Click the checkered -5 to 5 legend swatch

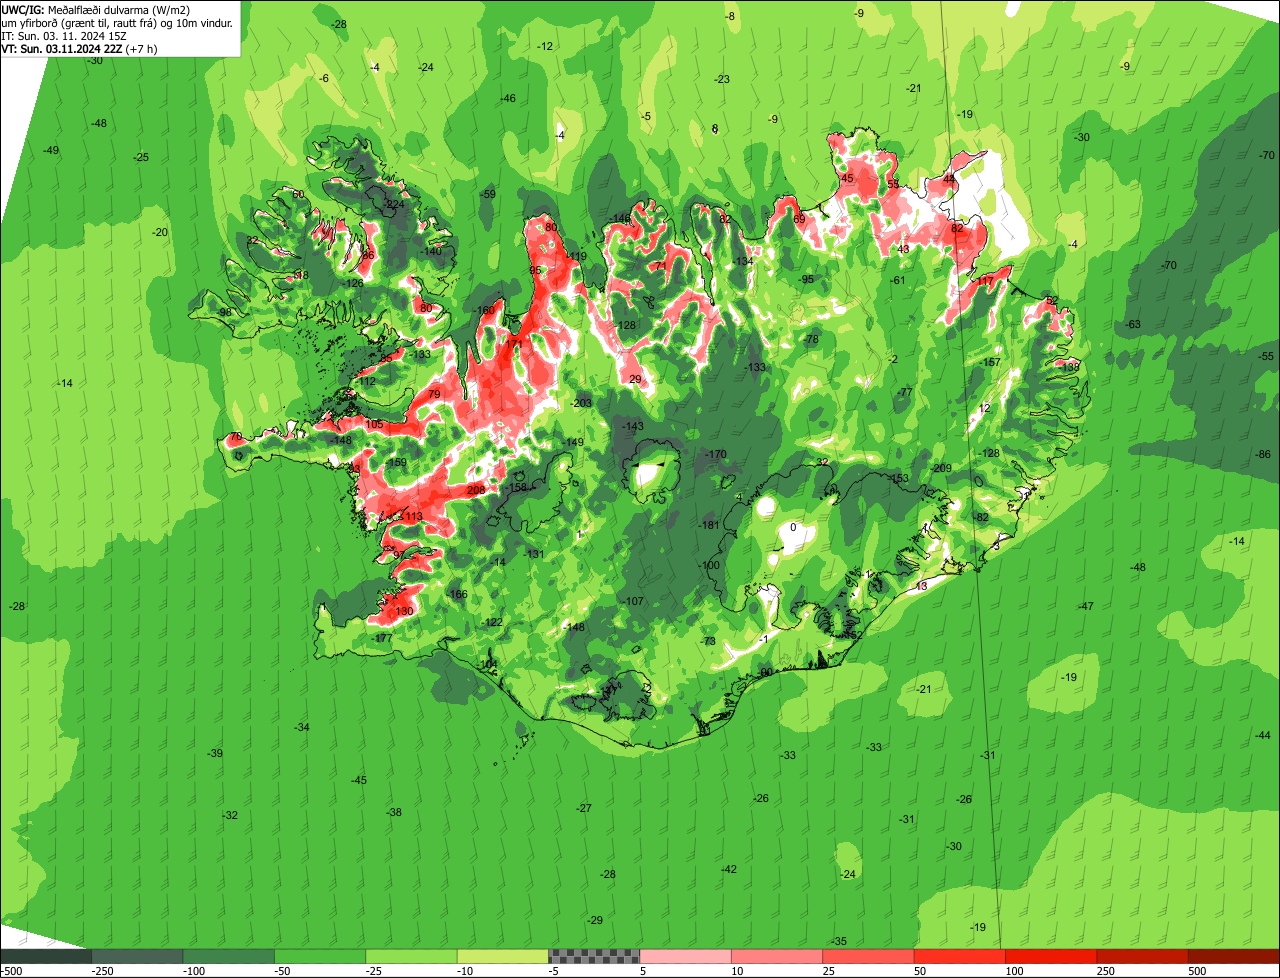(594, 956)
